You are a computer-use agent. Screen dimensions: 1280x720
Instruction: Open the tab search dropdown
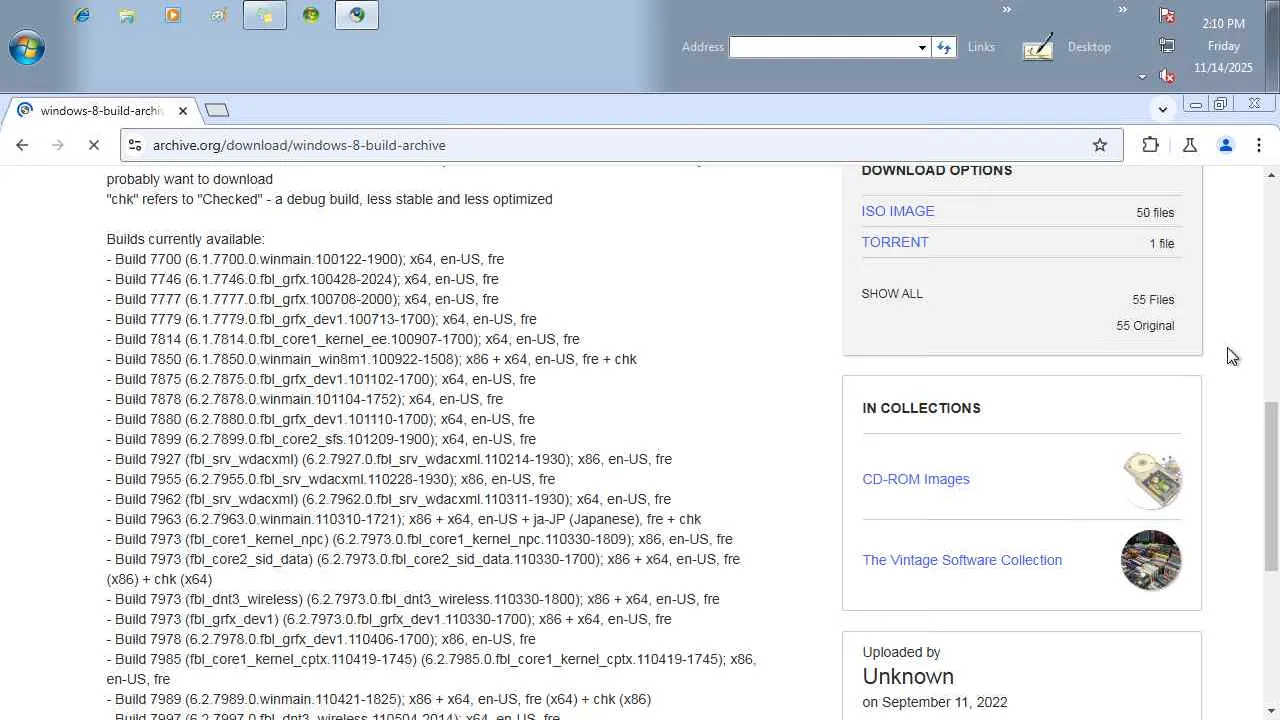click(x=1162, y=109)
